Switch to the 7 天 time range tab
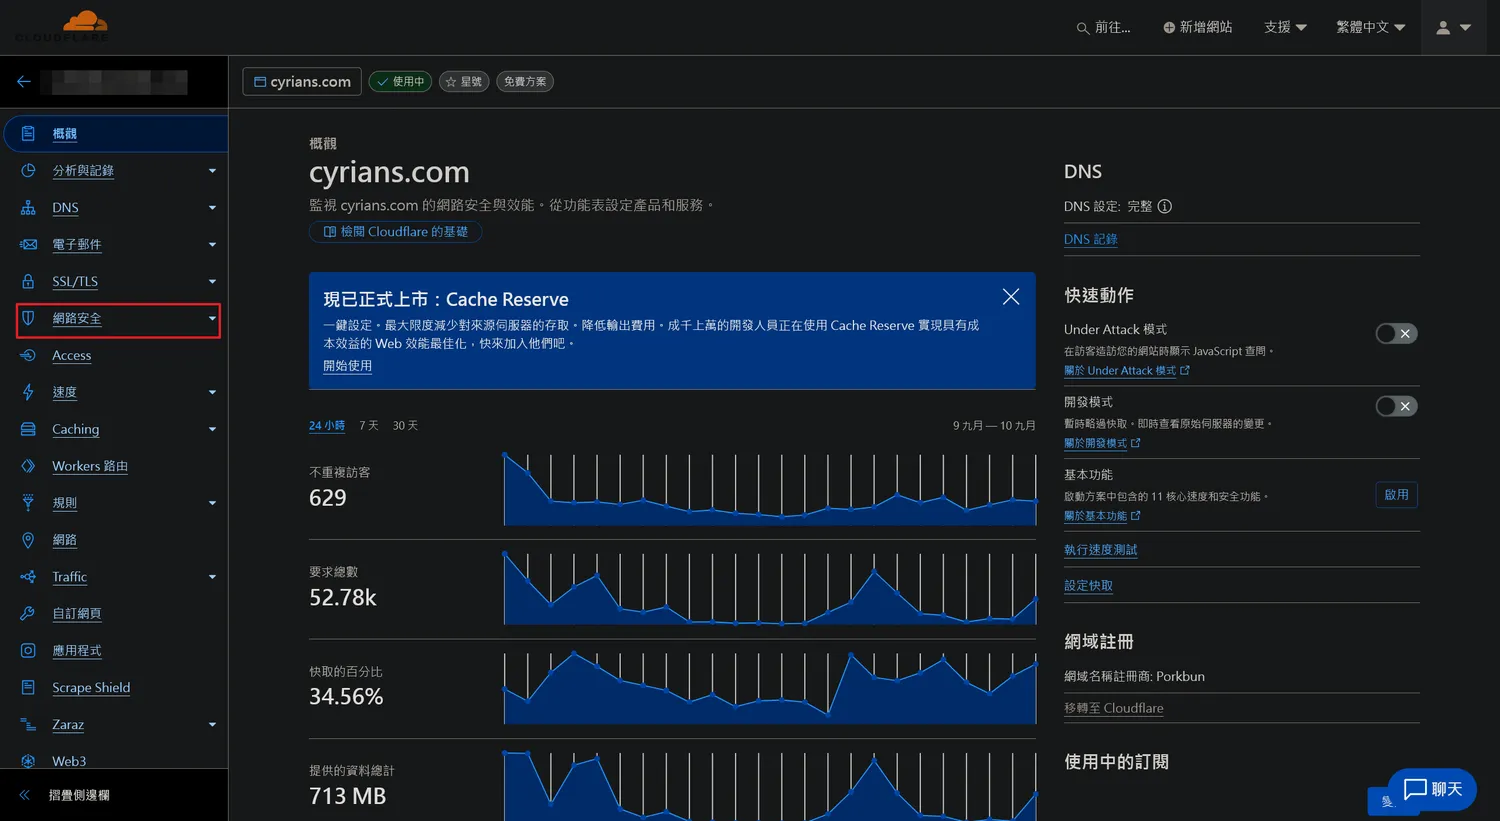1500x821 pixels. coord(369,426)
